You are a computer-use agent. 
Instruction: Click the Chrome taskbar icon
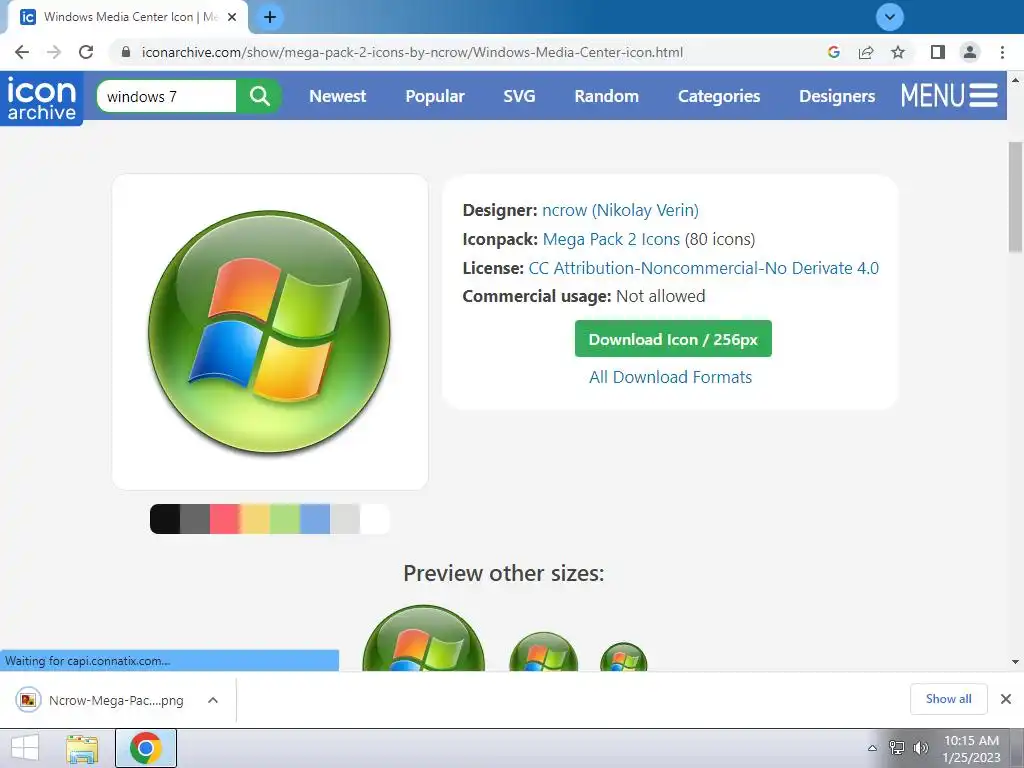(x=146, y=748)
